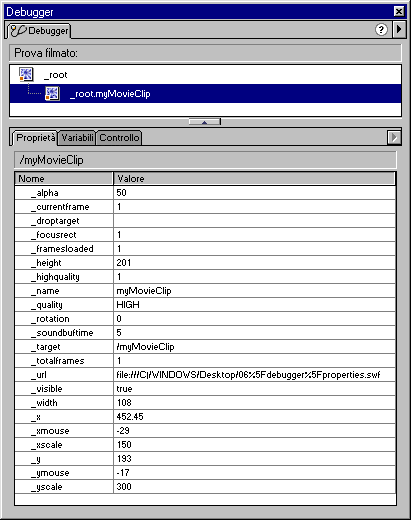411x520 pixels.
Task: Select the _alpha property name
Action: tap(45, 193)
